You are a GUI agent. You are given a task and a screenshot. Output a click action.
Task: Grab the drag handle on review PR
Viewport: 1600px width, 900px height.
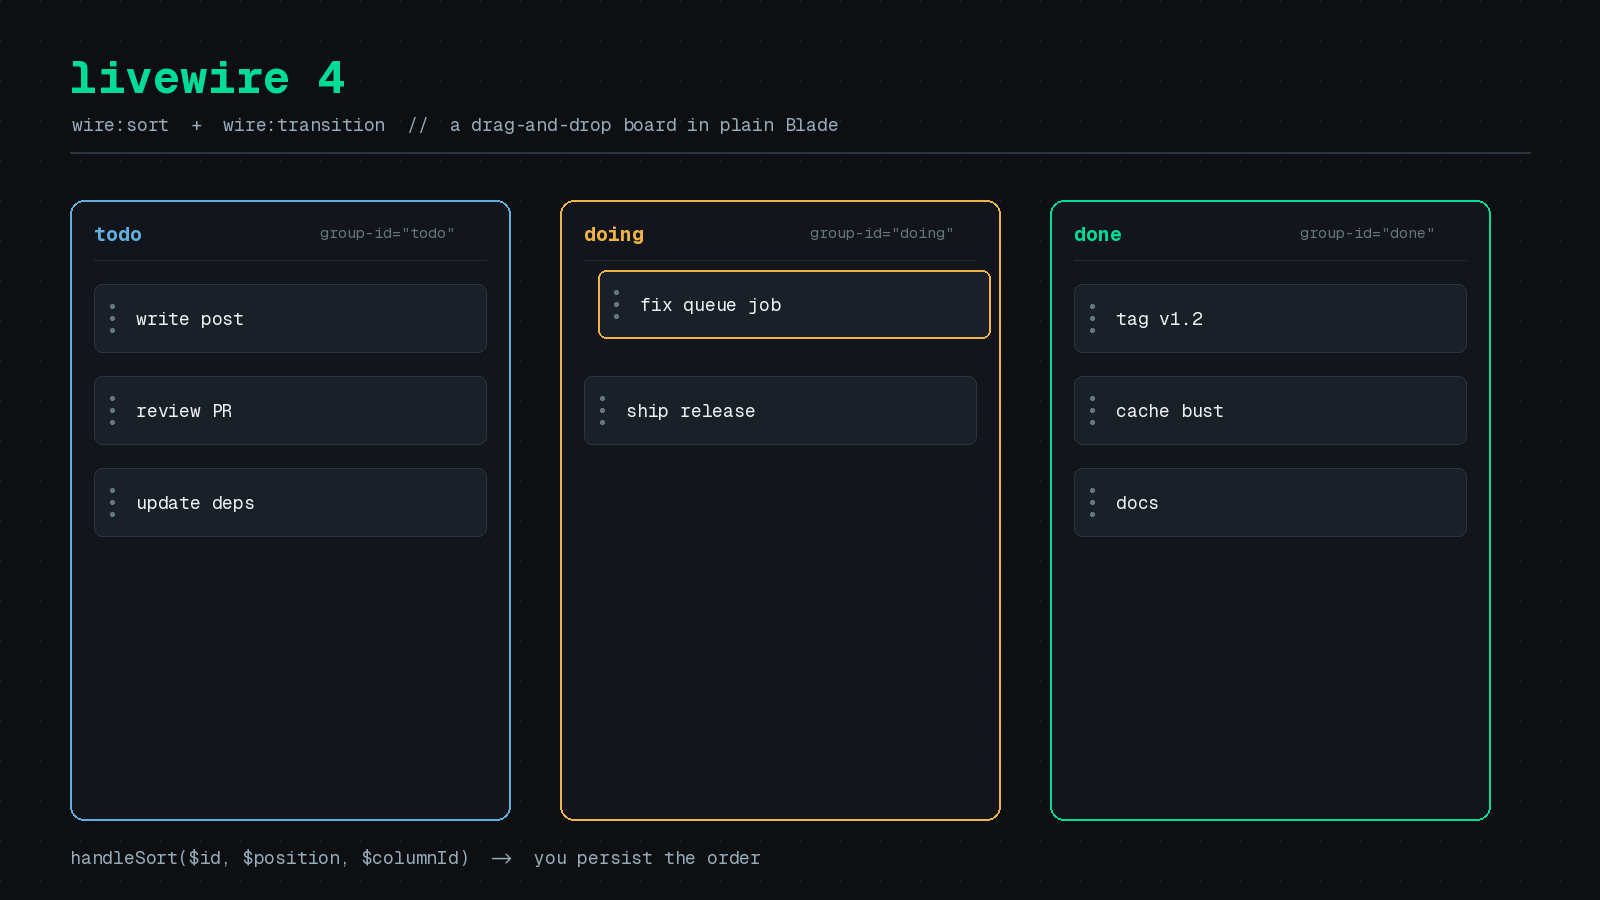click(x=112, y=411)
